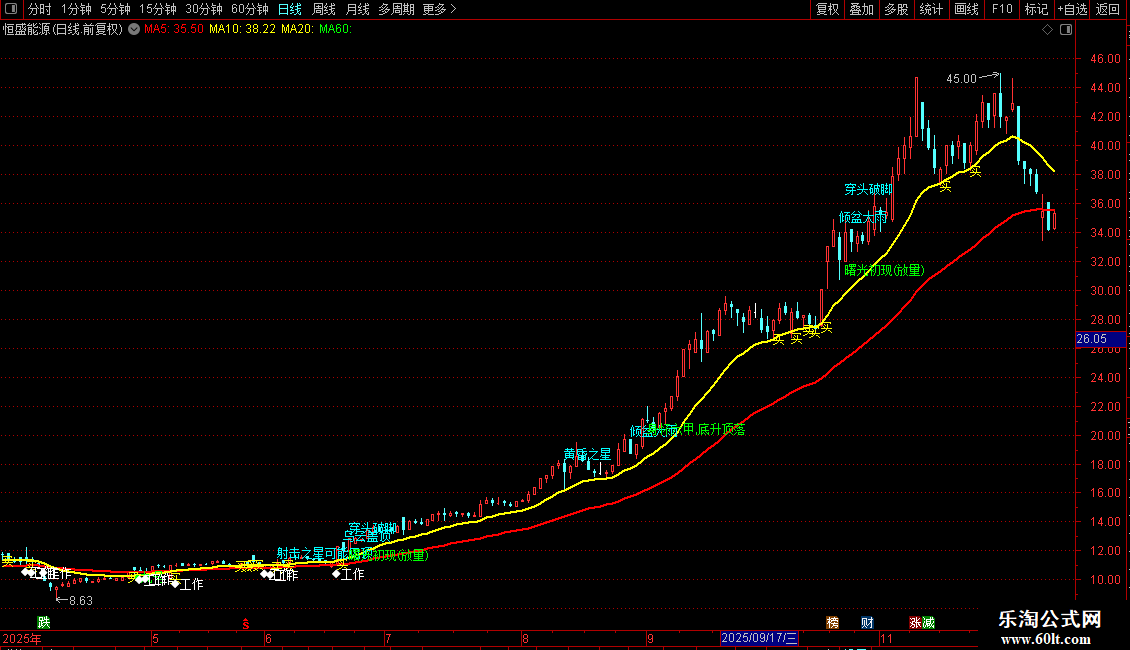This screenshot has height=650, width=1130.
Task: Switch to the 5分钟 chart period
Action: 115,9
